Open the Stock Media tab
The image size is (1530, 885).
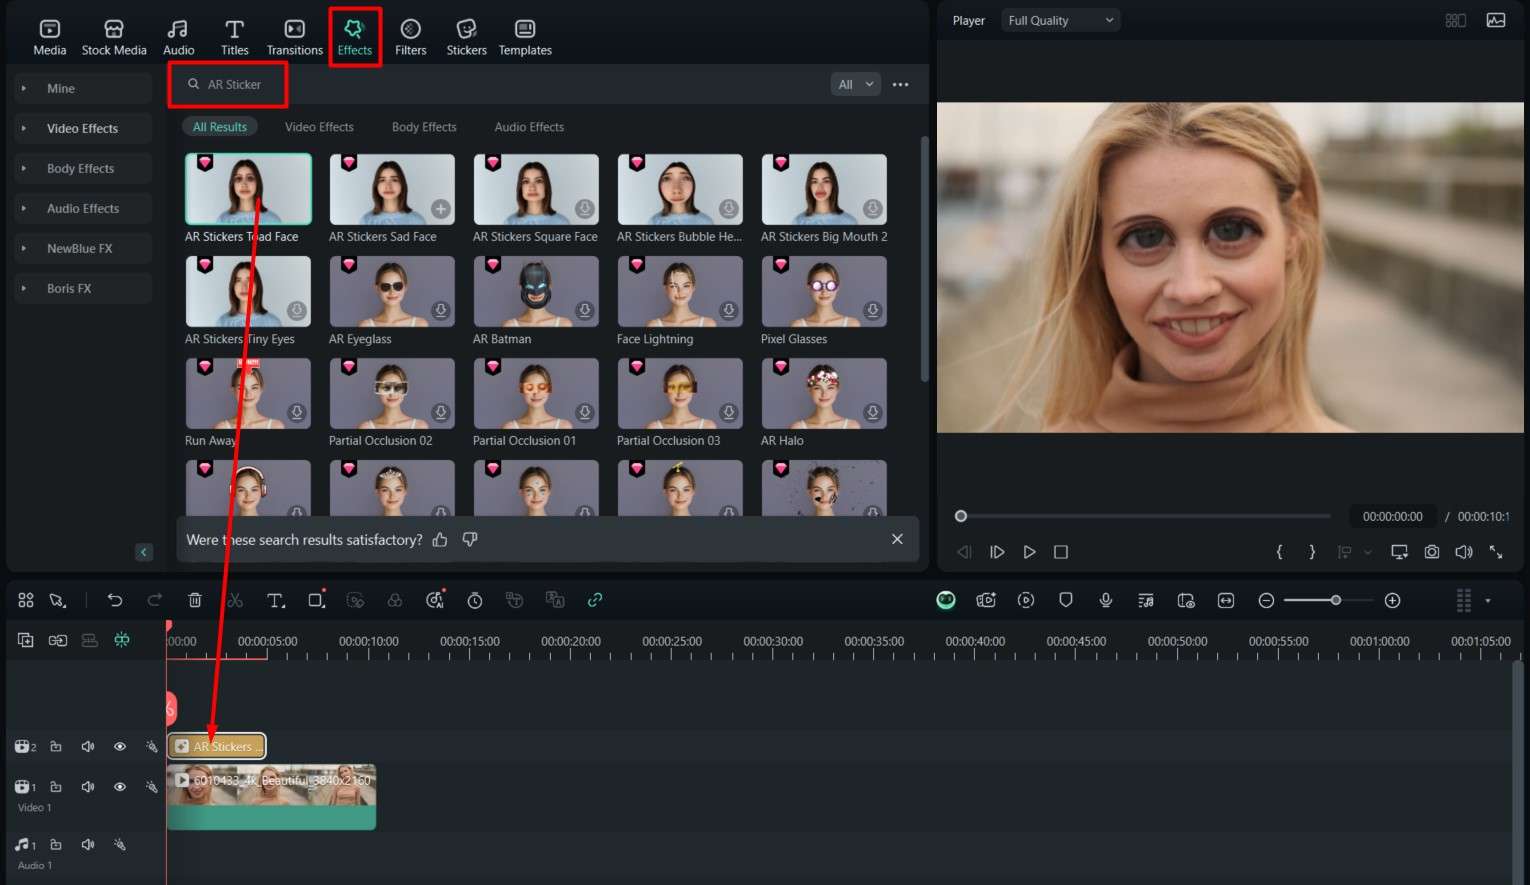[114, 37]
